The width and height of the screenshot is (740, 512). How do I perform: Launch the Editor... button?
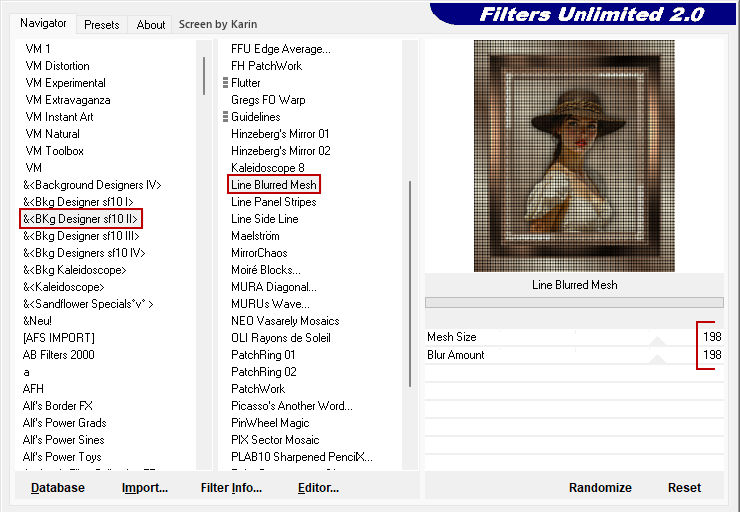(318, 488)
